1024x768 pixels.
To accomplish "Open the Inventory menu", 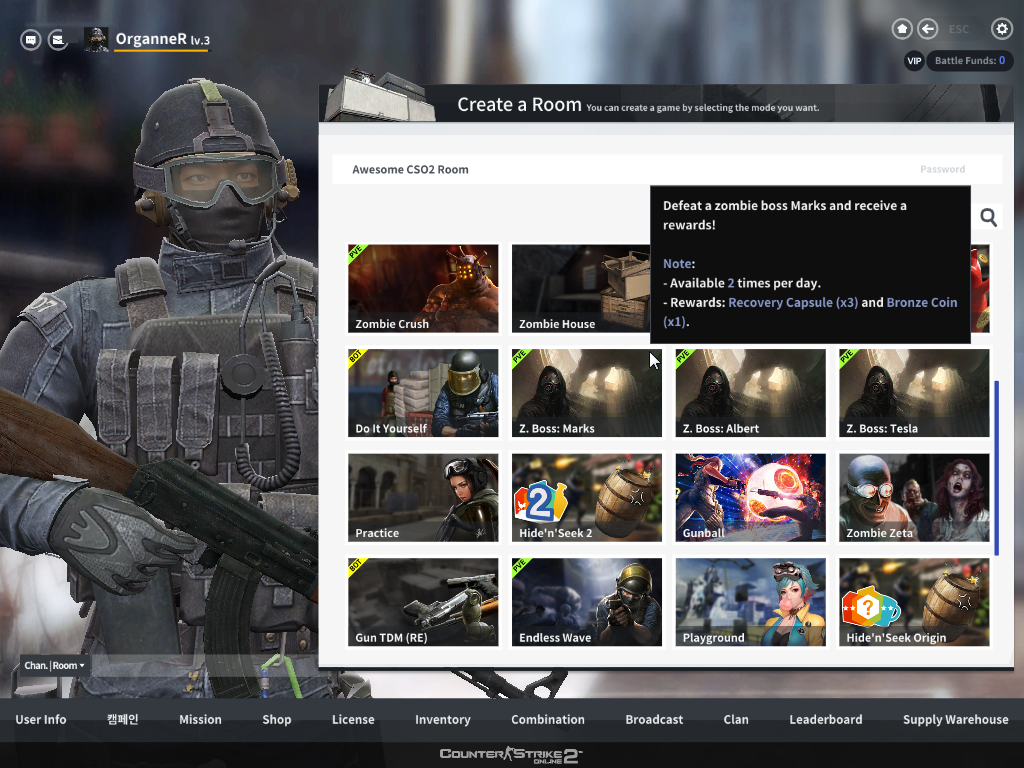I will 443,720.
